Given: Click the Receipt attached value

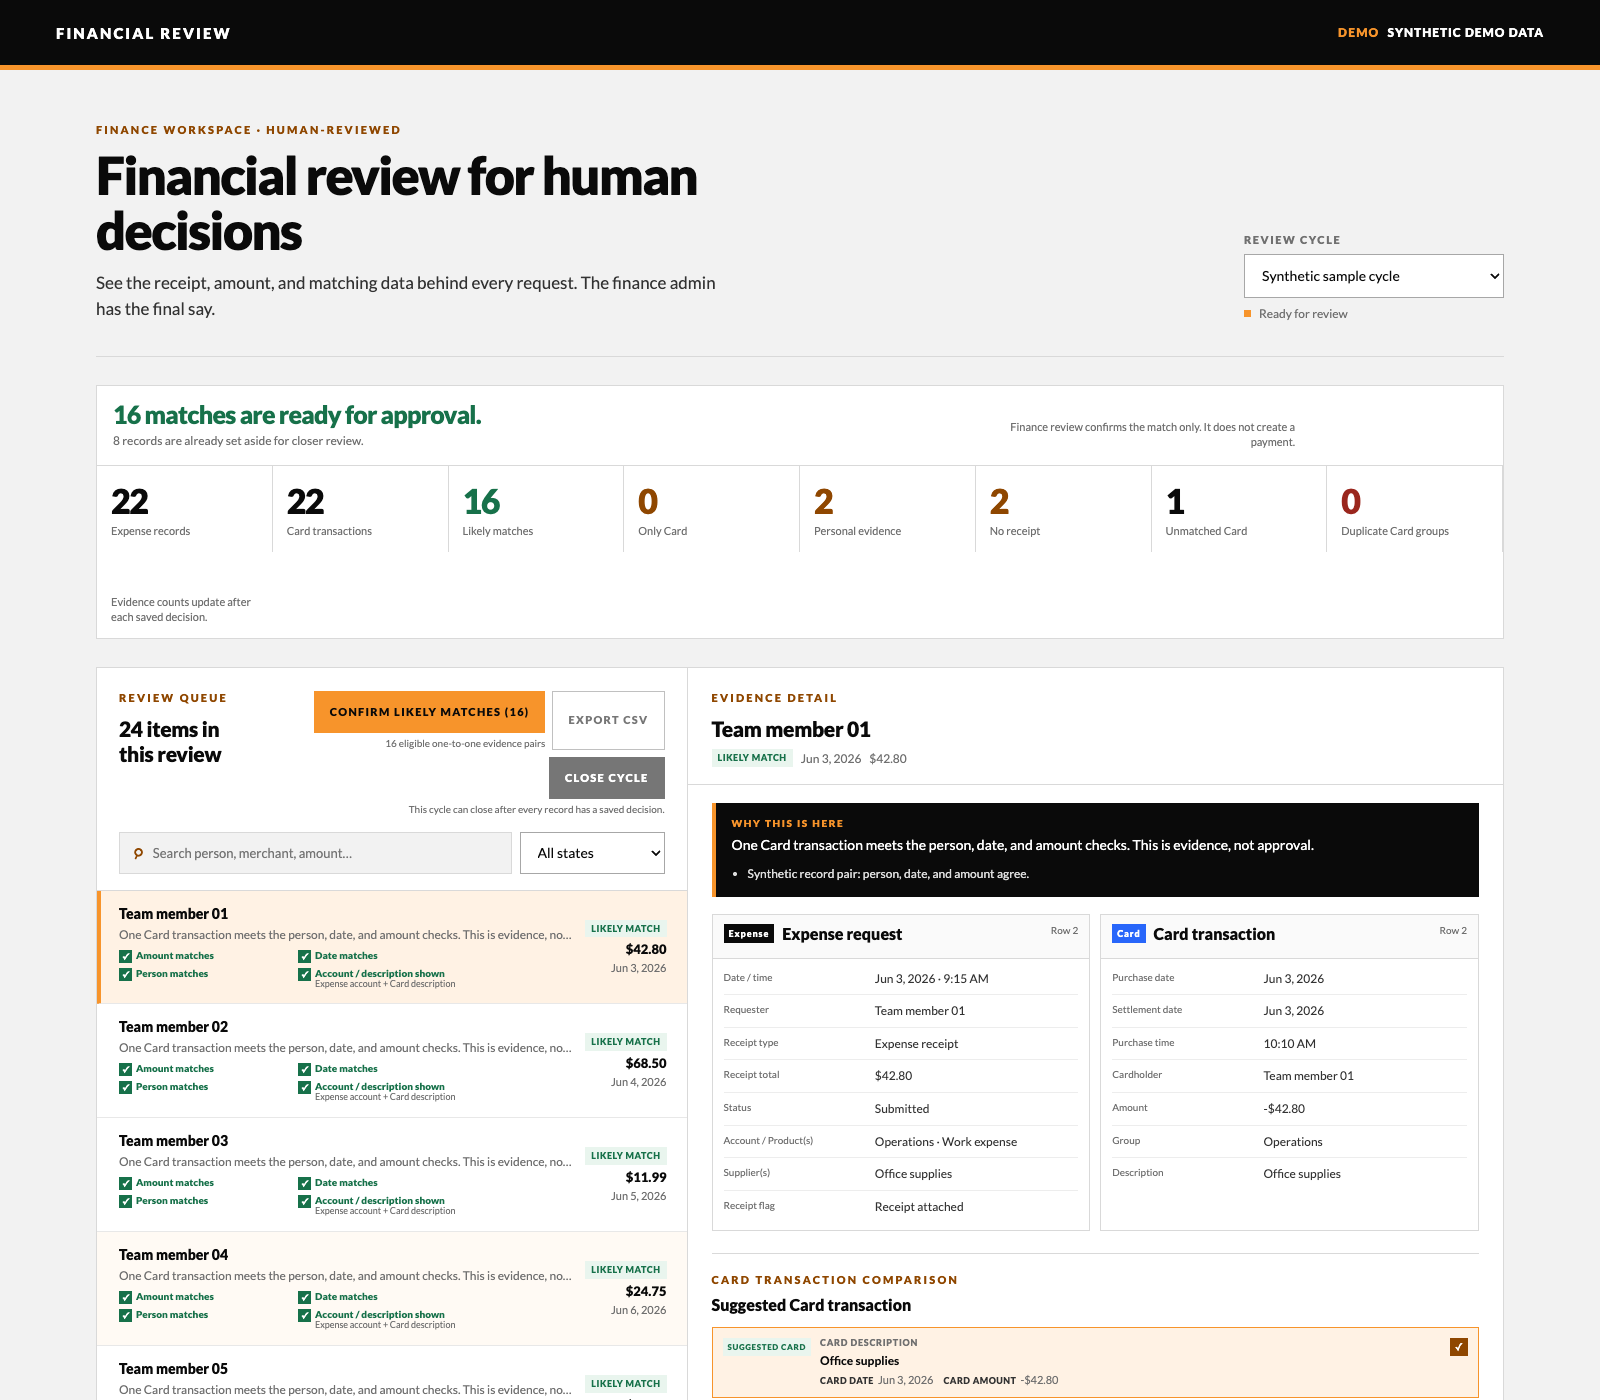Looking at the screenshot, I should (x=919, y=1207).
